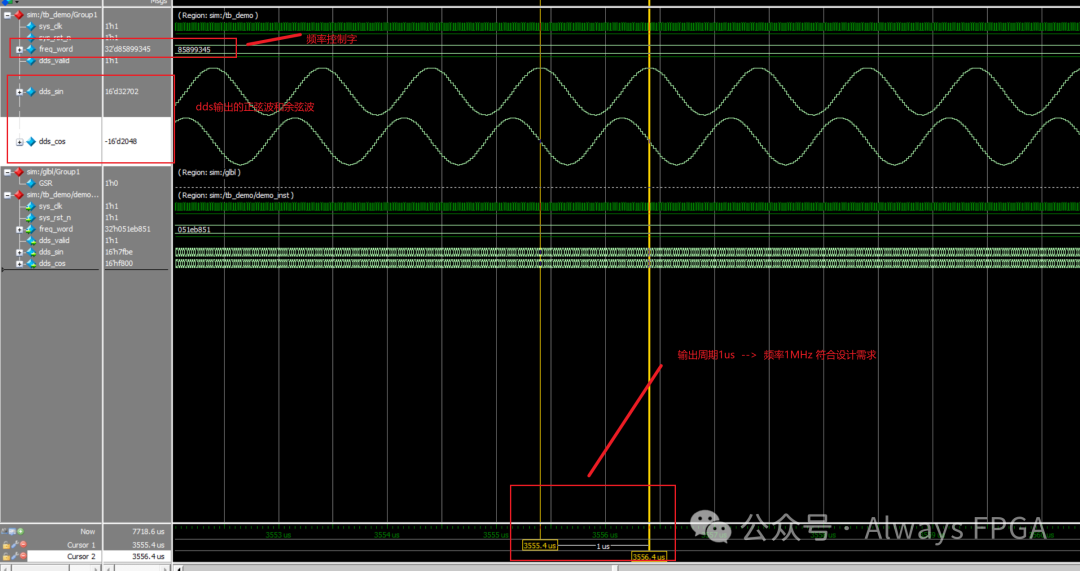
Task: Click the blue signal icon beside dds_valid in tb_demo/Group1
Action: coord(30,61)
